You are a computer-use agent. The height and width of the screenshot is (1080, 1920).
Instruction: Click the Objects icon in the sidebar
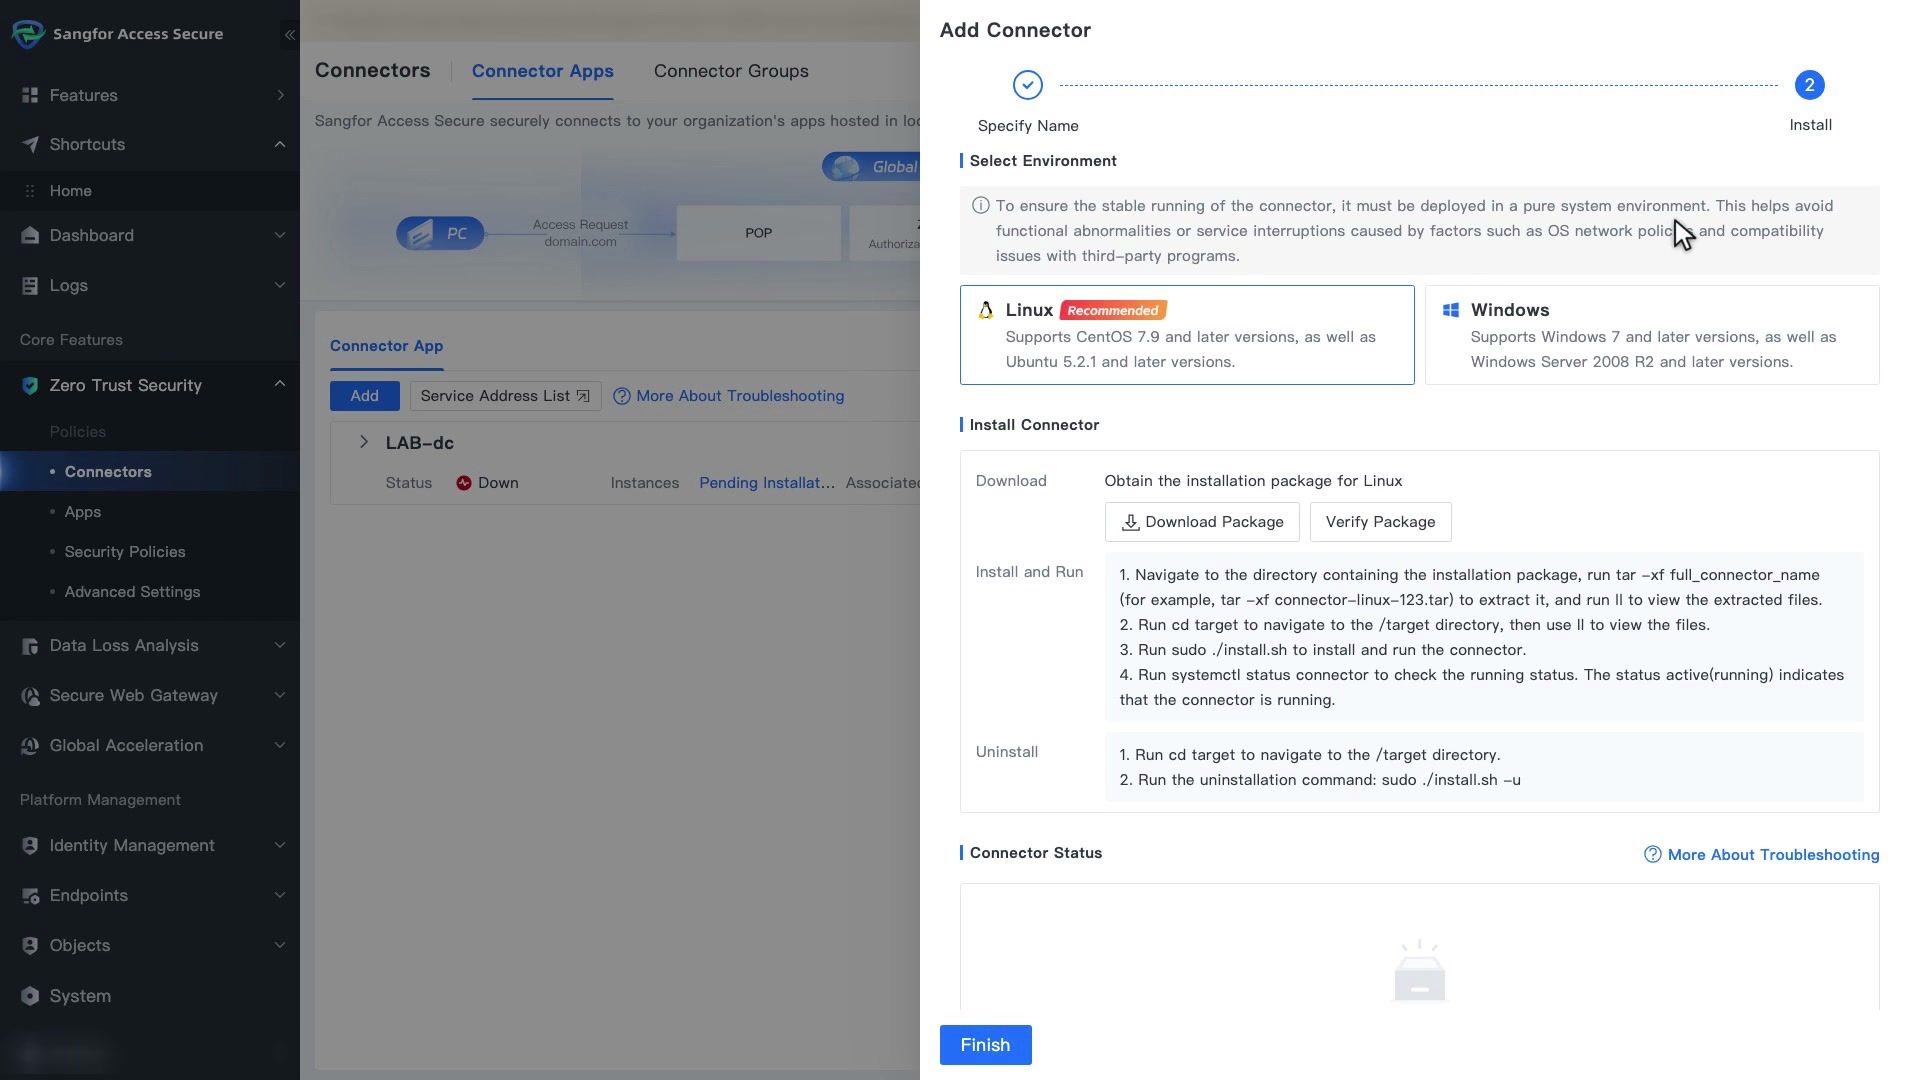pos(30,946)
